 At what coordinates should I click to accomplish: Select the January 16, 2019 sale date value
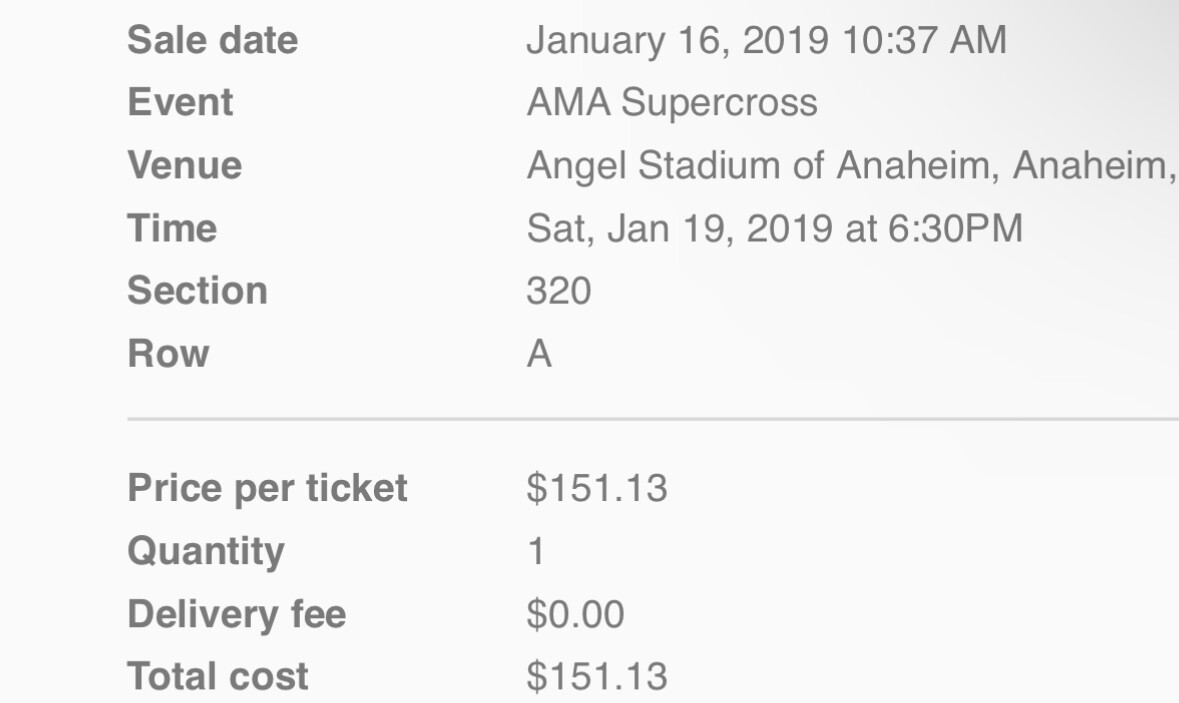(765, 41)
